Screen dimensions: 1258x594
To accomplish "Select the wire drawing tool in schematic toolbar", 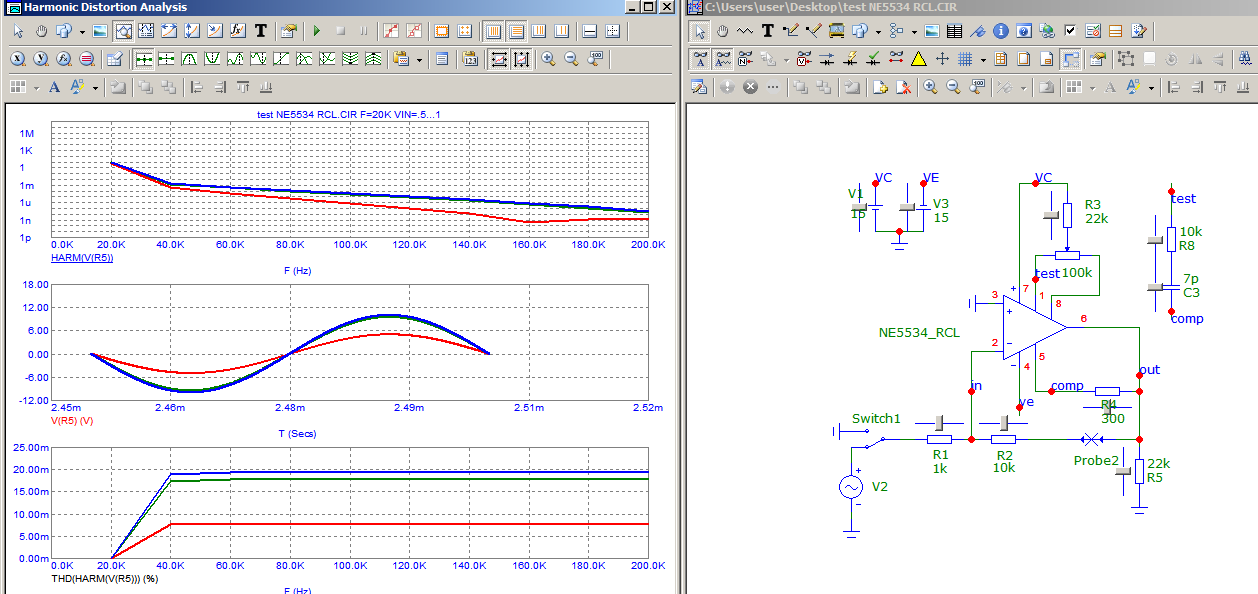I will pyautogui.click(x=792, y=31).
